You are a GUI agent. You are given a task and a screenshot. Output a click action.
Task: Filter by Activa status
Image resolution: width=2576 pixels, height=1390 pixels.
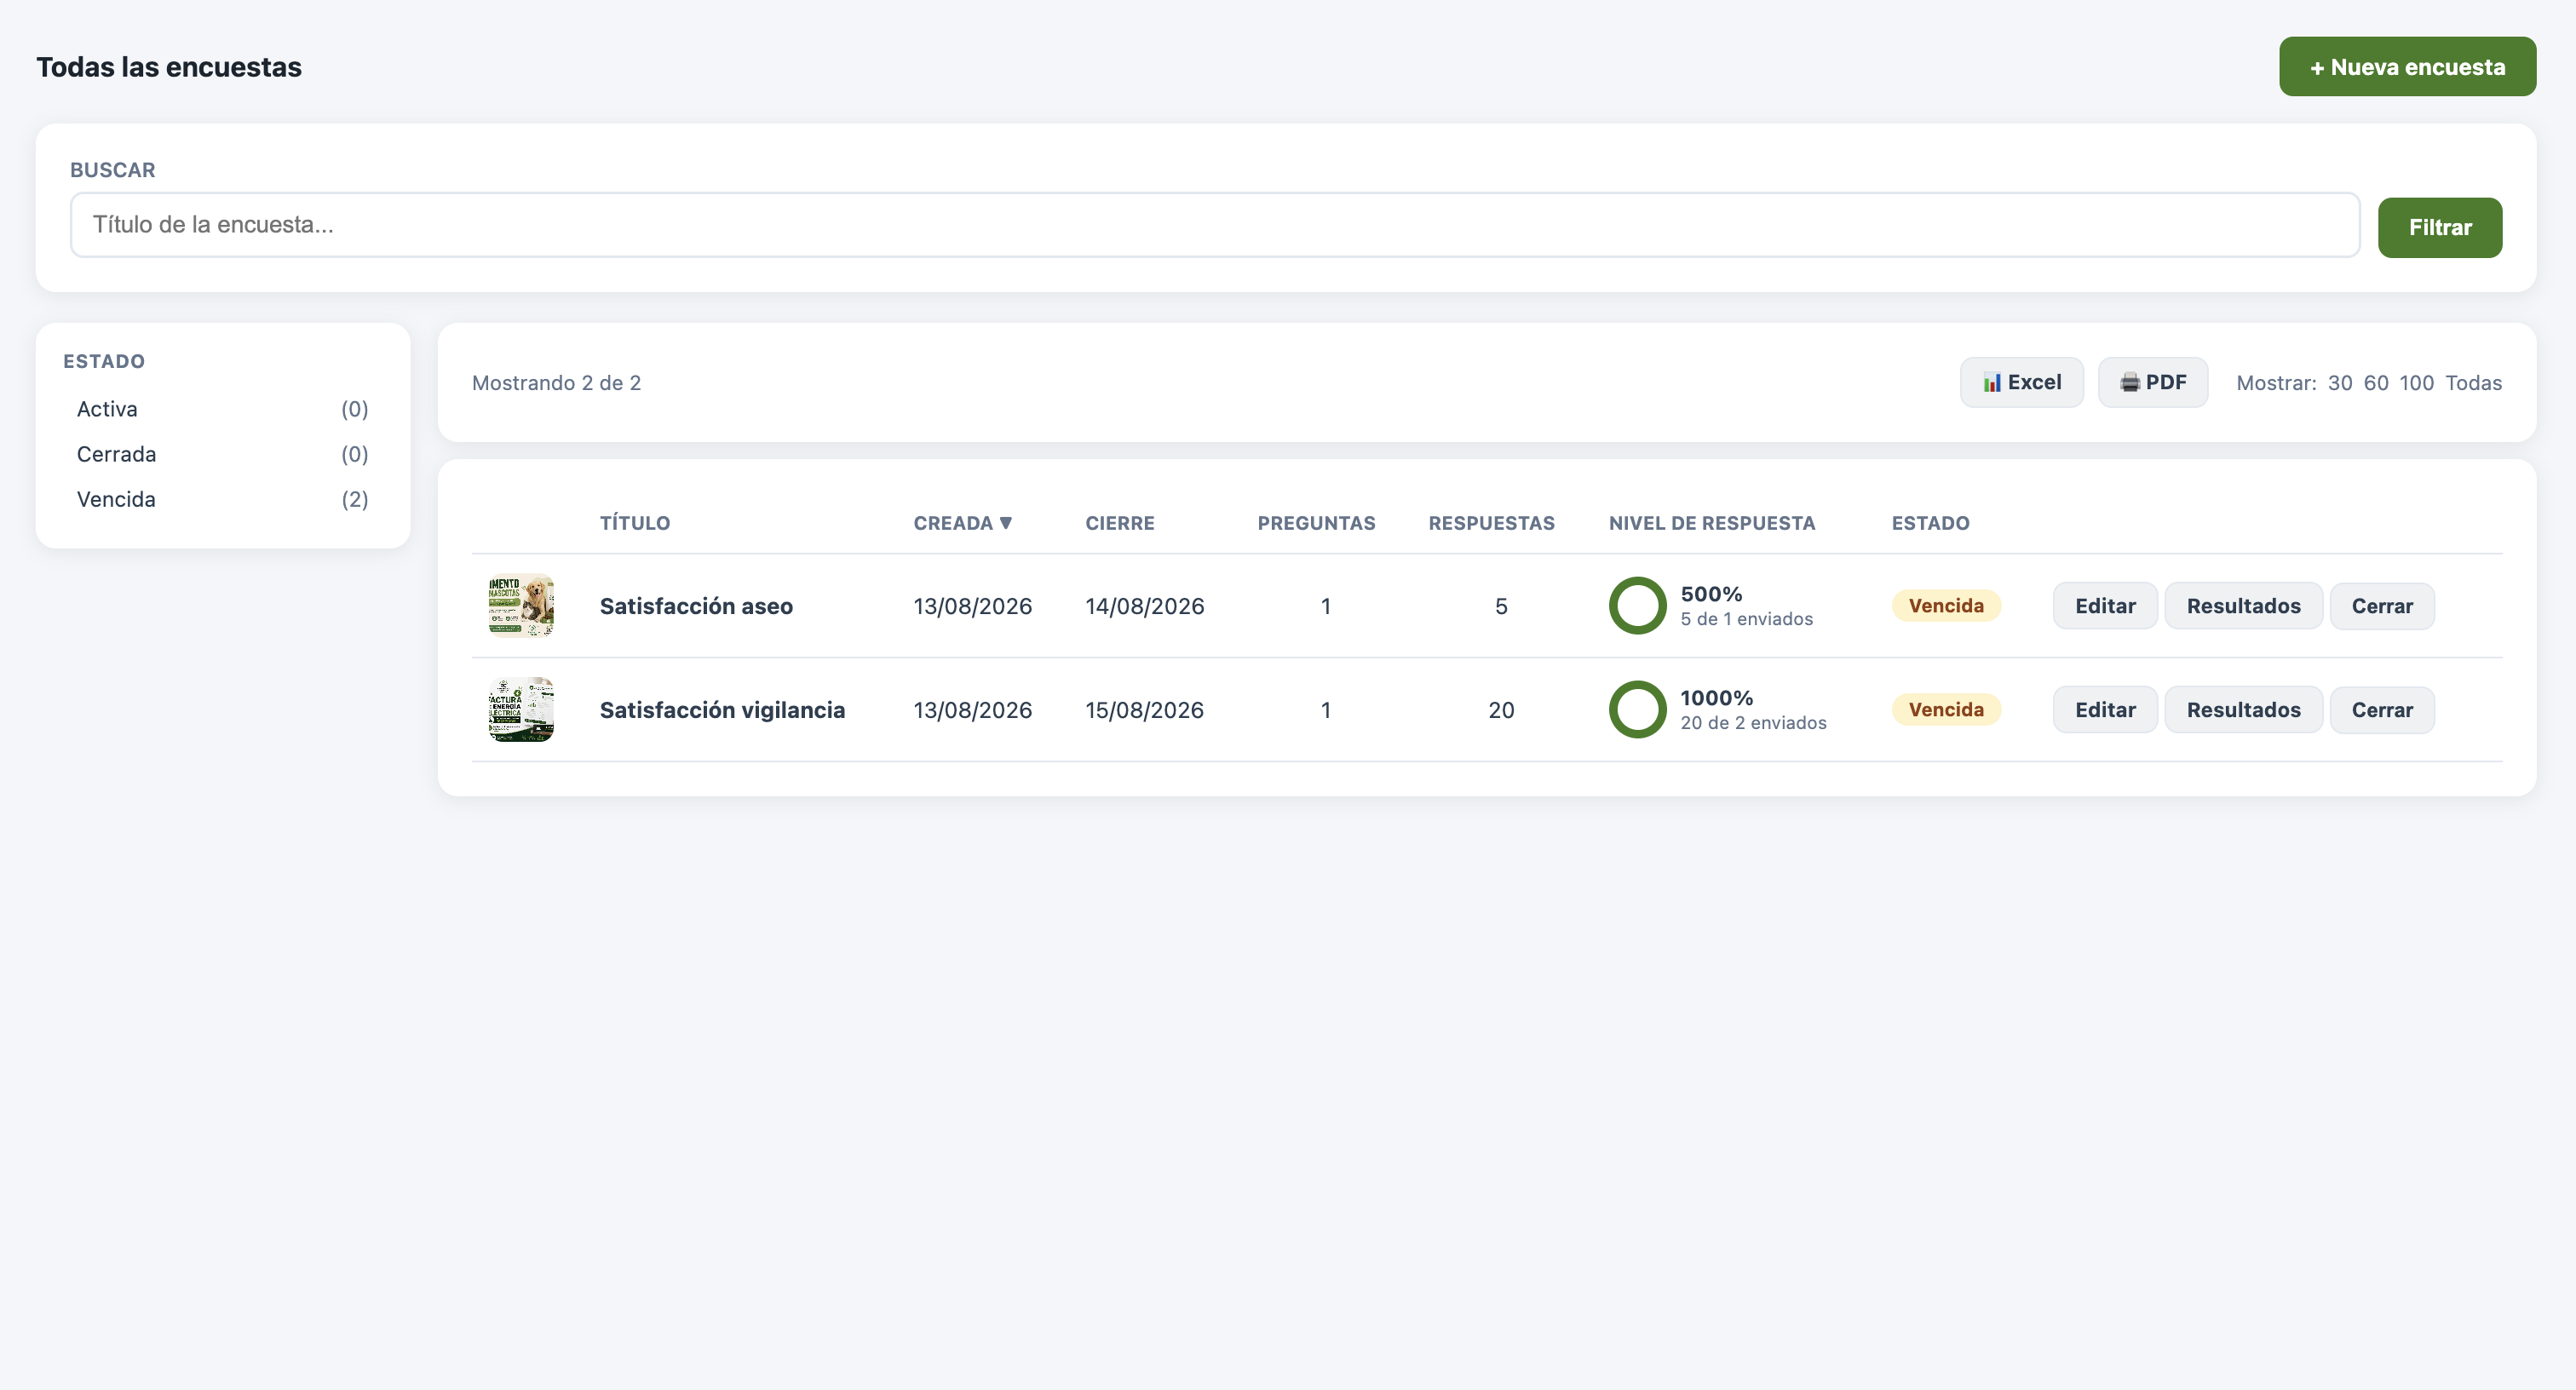pos(222,409)
